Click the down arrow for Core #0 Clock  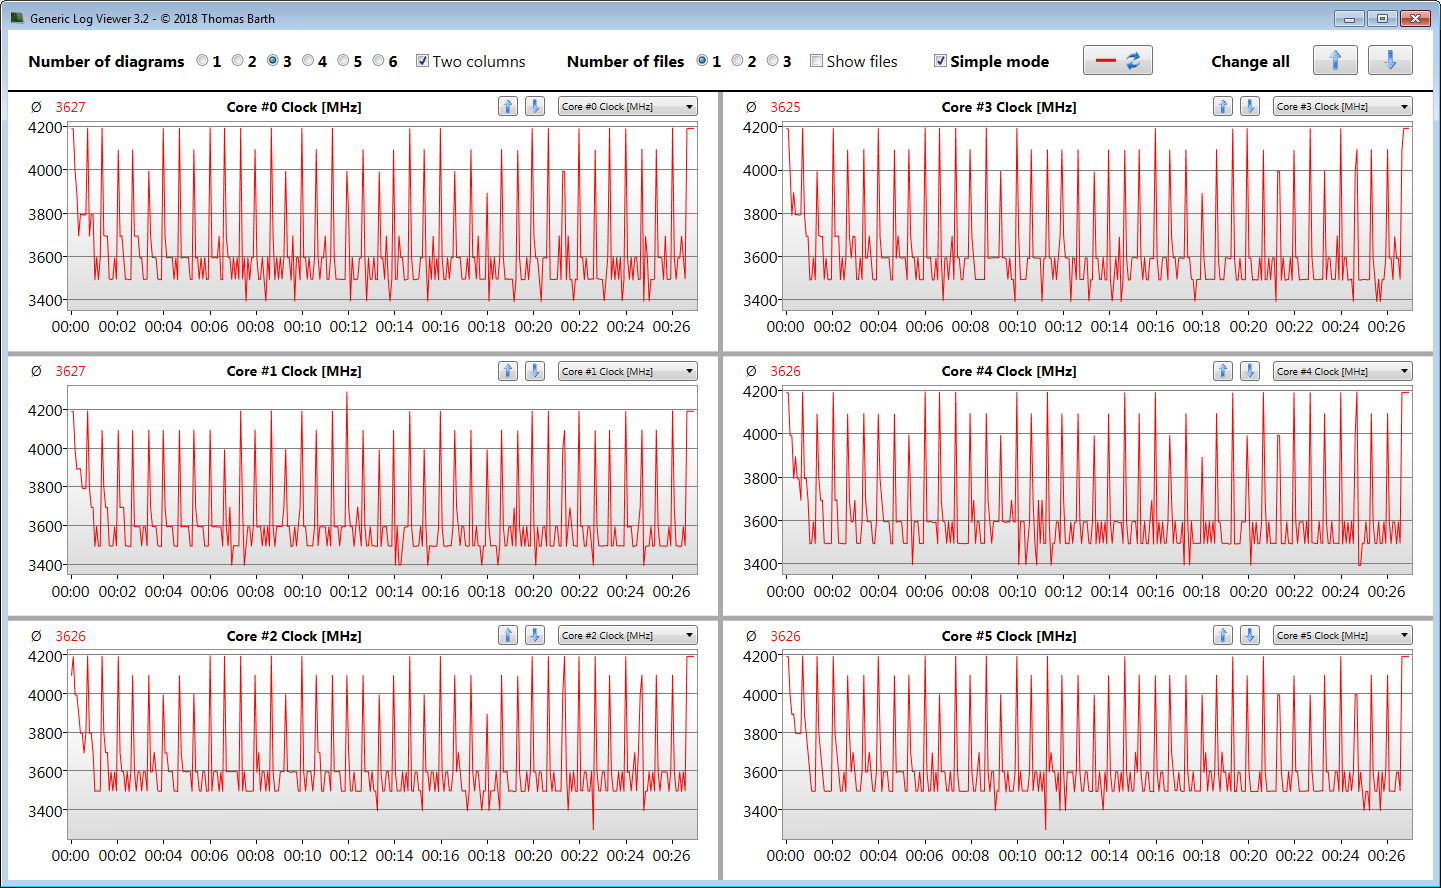pos(535,106)
